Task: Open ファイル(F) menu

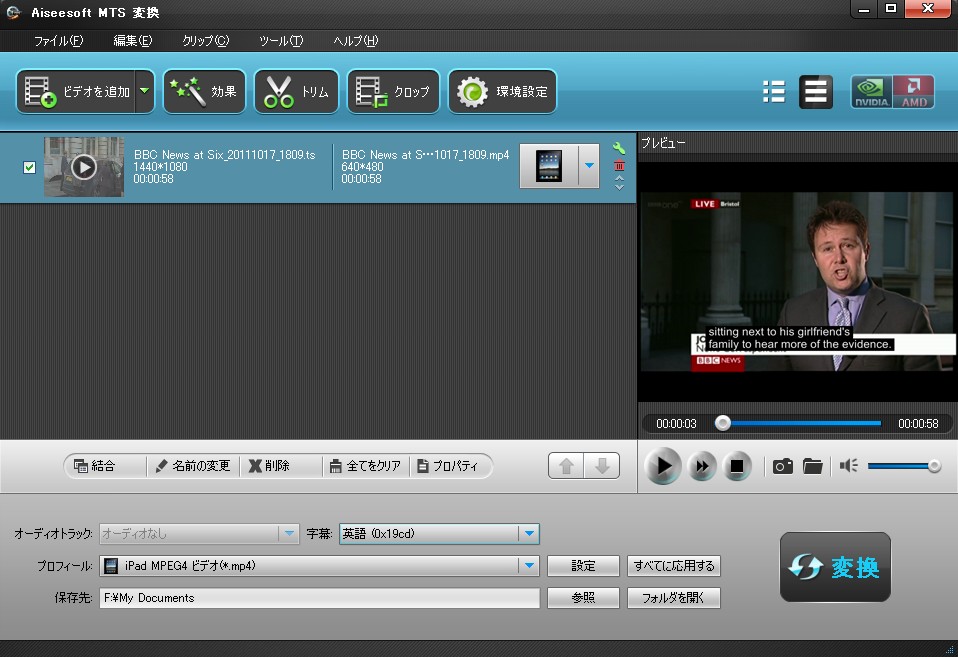Action: (58, 41)
